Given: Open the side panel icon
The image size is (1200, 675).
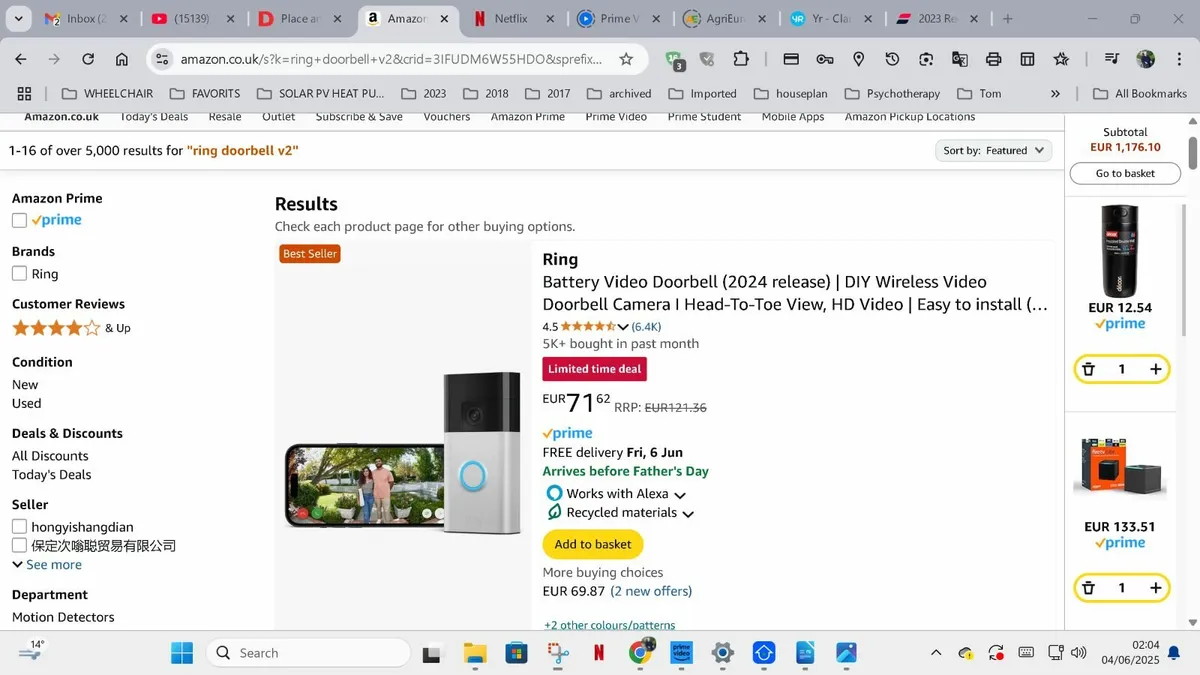Looking at the screenshot, I should [x=1027, y=59].
